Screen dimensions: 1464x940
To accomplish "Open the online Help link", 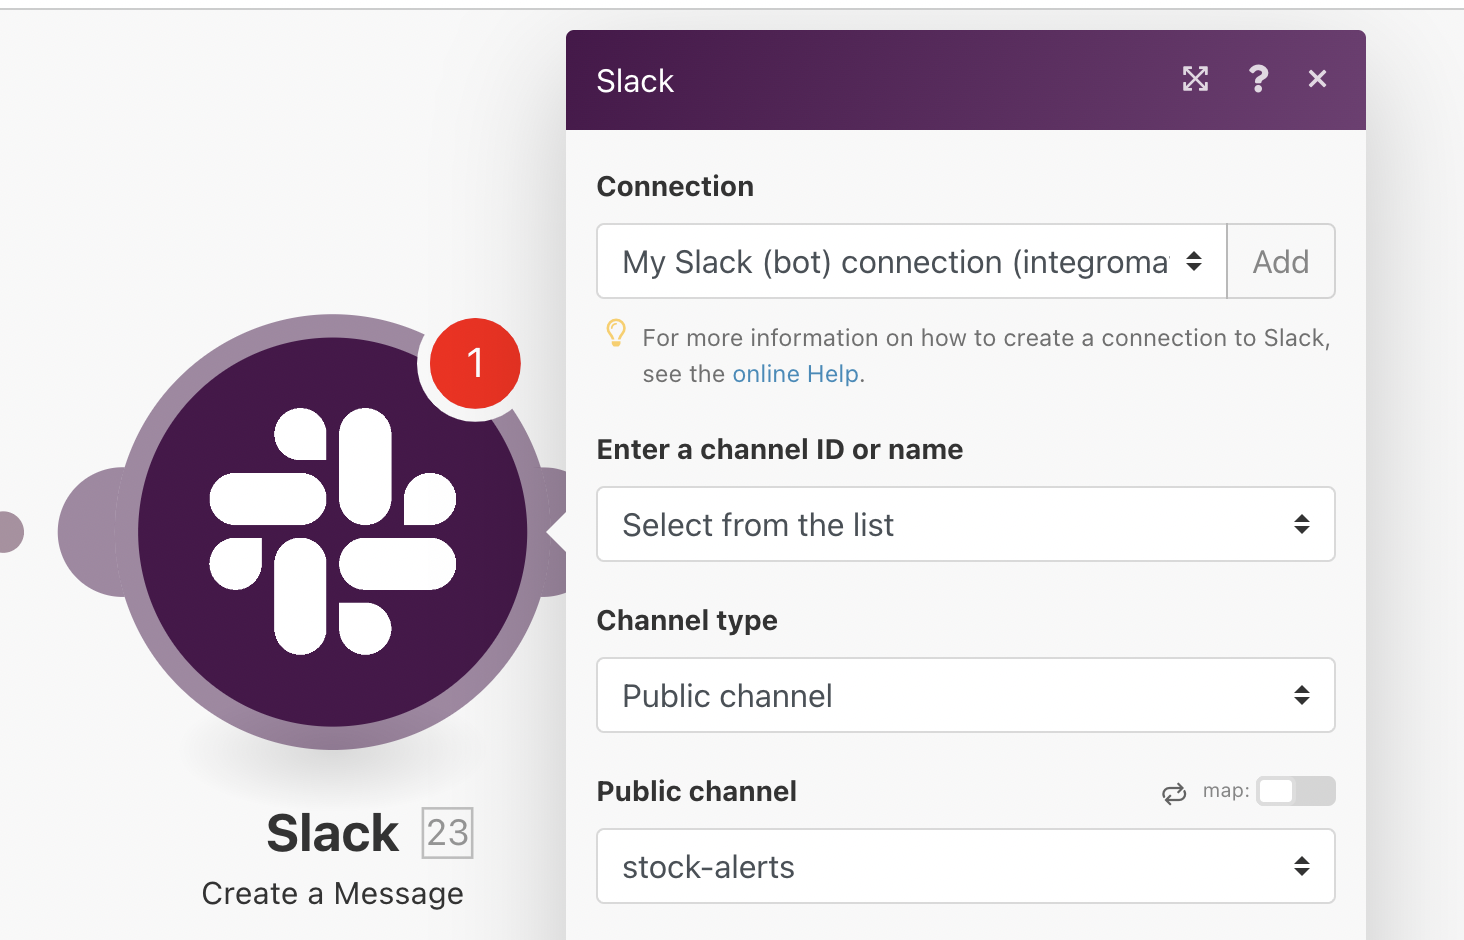I will pos(795,373).
